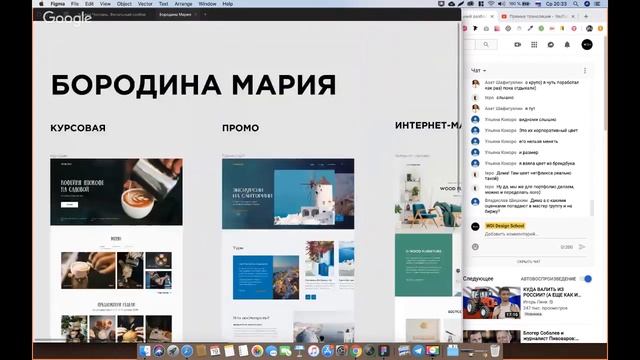Screen dimensions: 640x360
Task: Open App Store icon in Dock
Action: pyautogui.click(x=327, y=351)
